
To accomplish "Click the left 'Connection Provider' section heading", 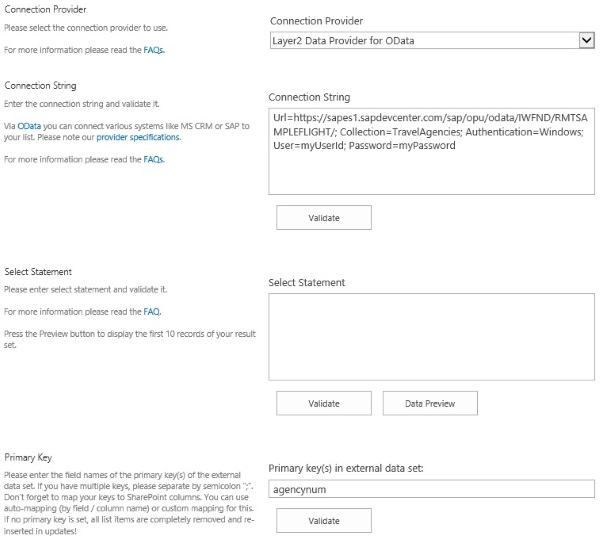I will coord(45,10).
